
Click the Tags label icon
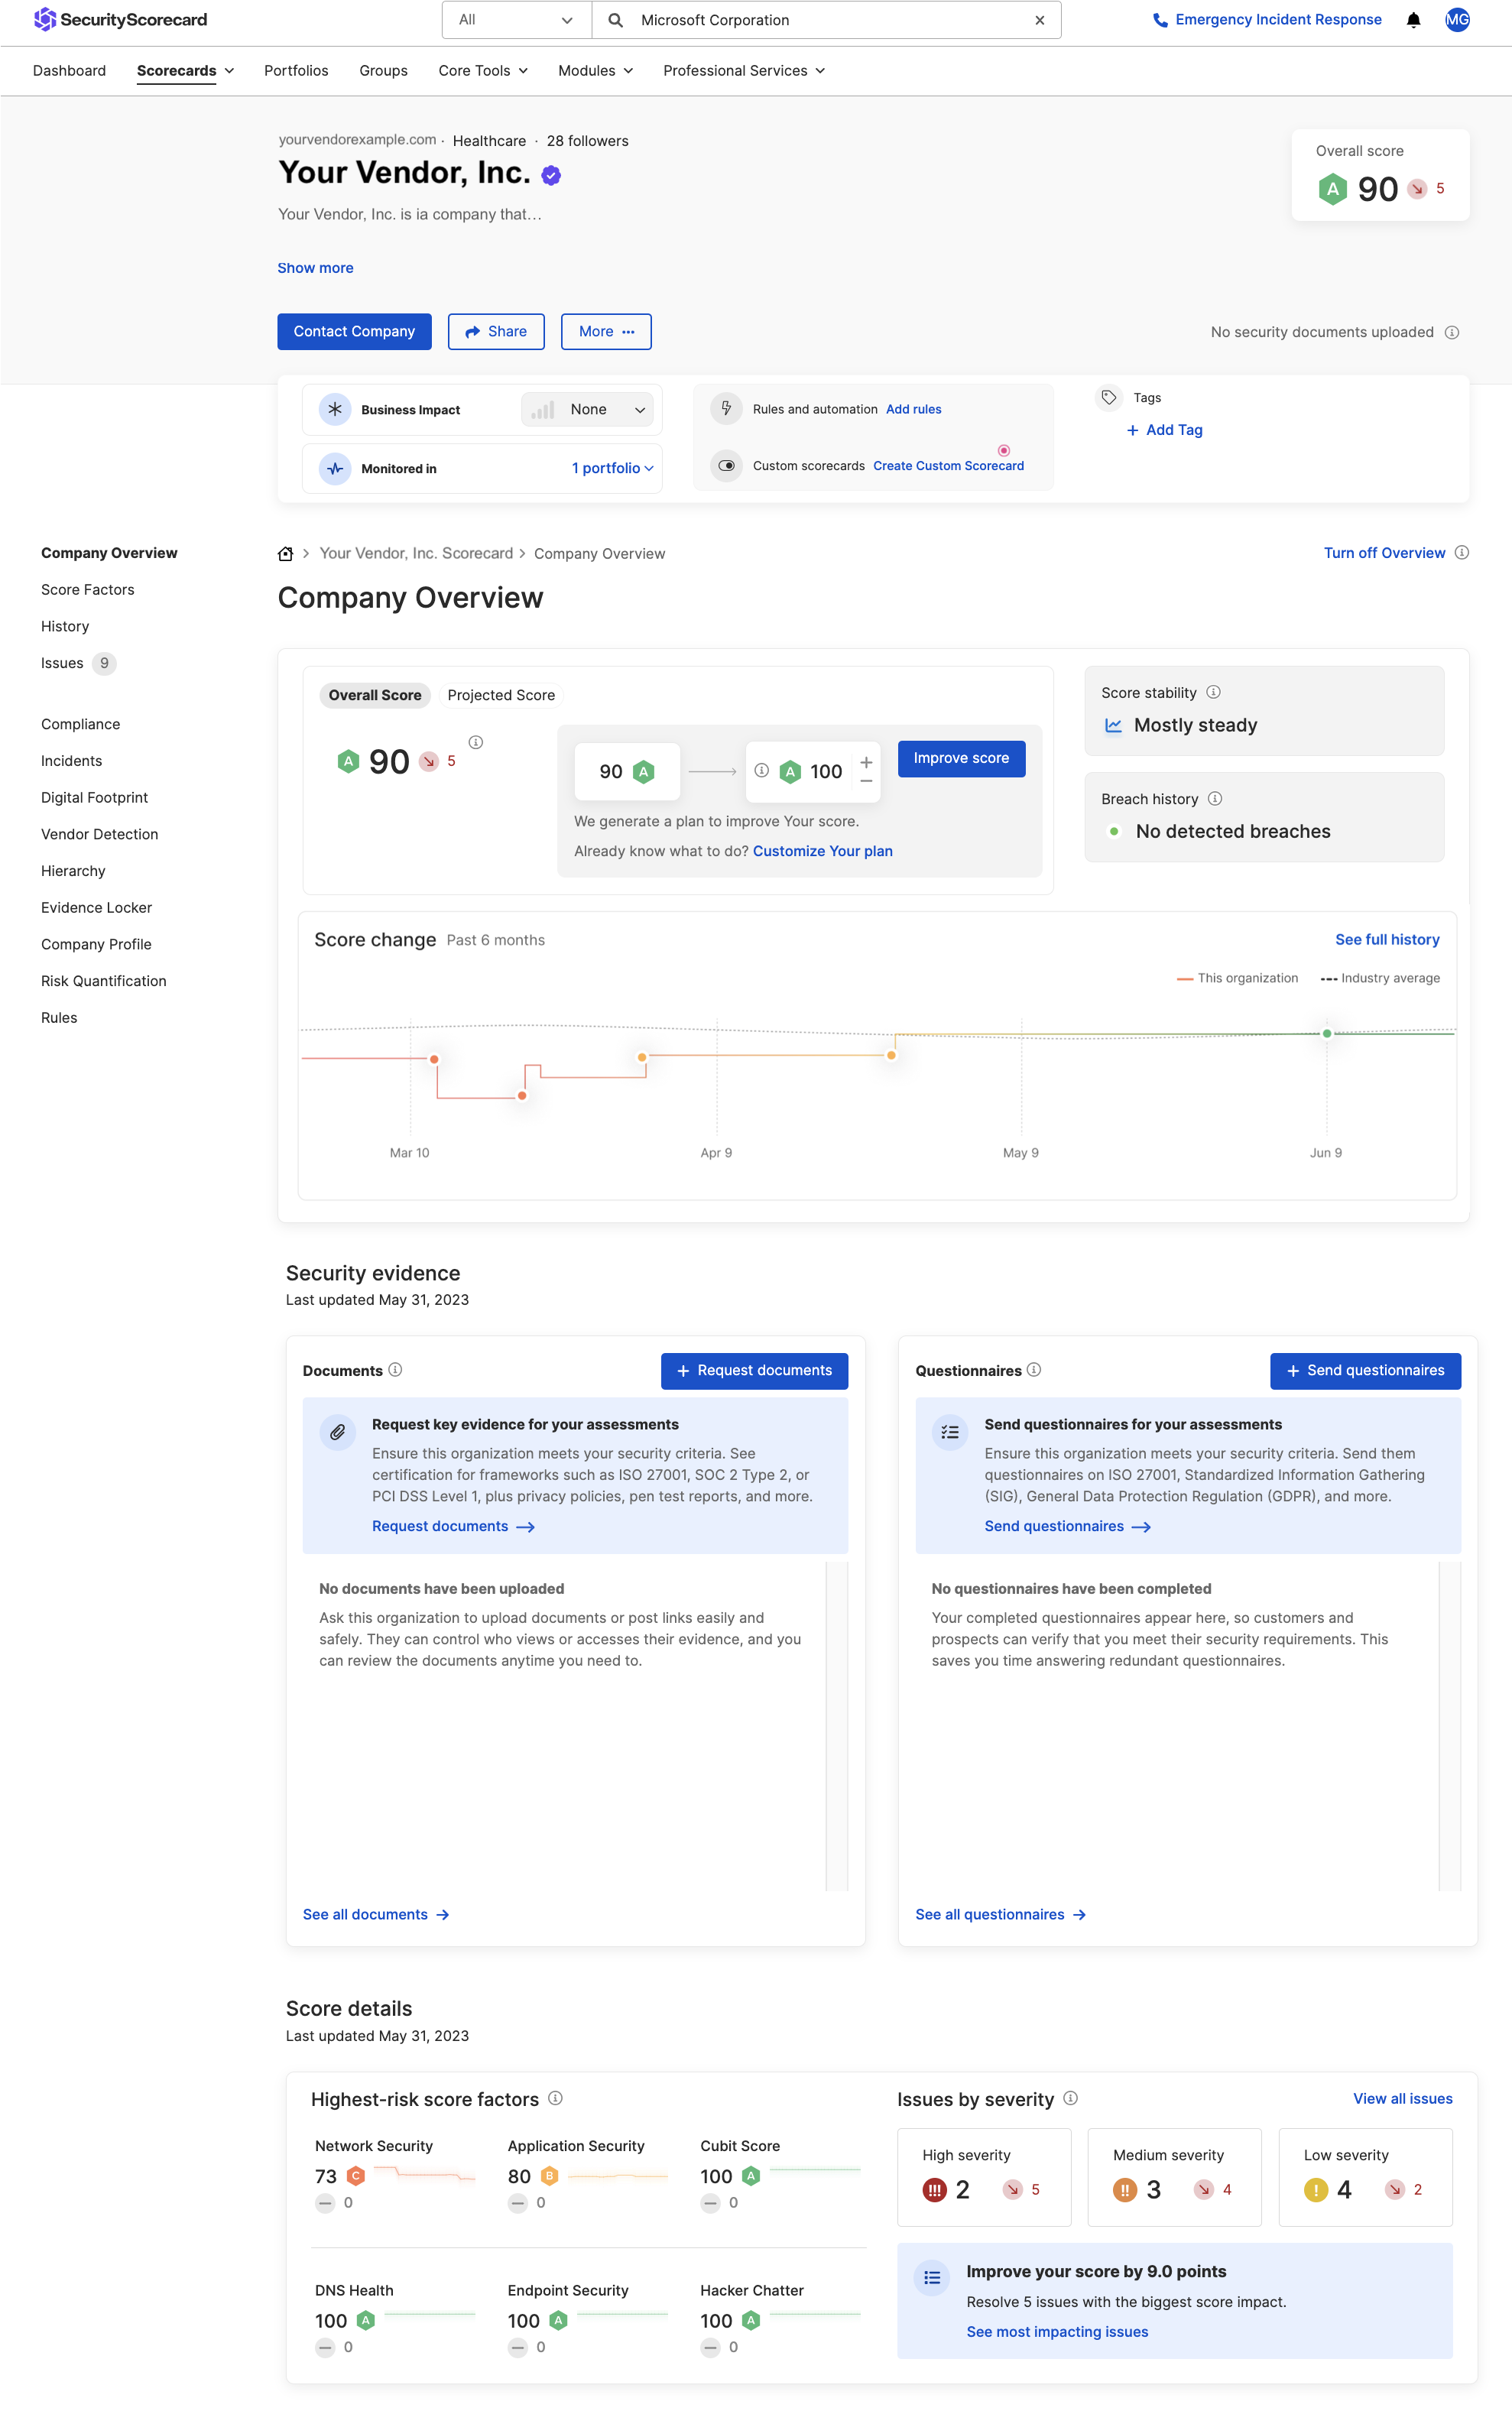[x=1109, y=397]
